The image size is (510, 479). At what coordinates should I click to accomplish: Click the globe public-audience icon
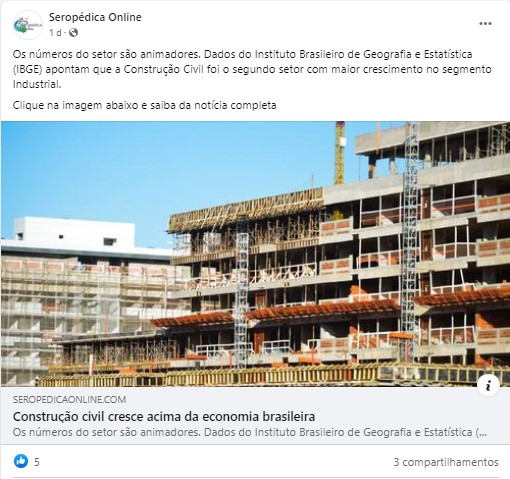point(73,33)
